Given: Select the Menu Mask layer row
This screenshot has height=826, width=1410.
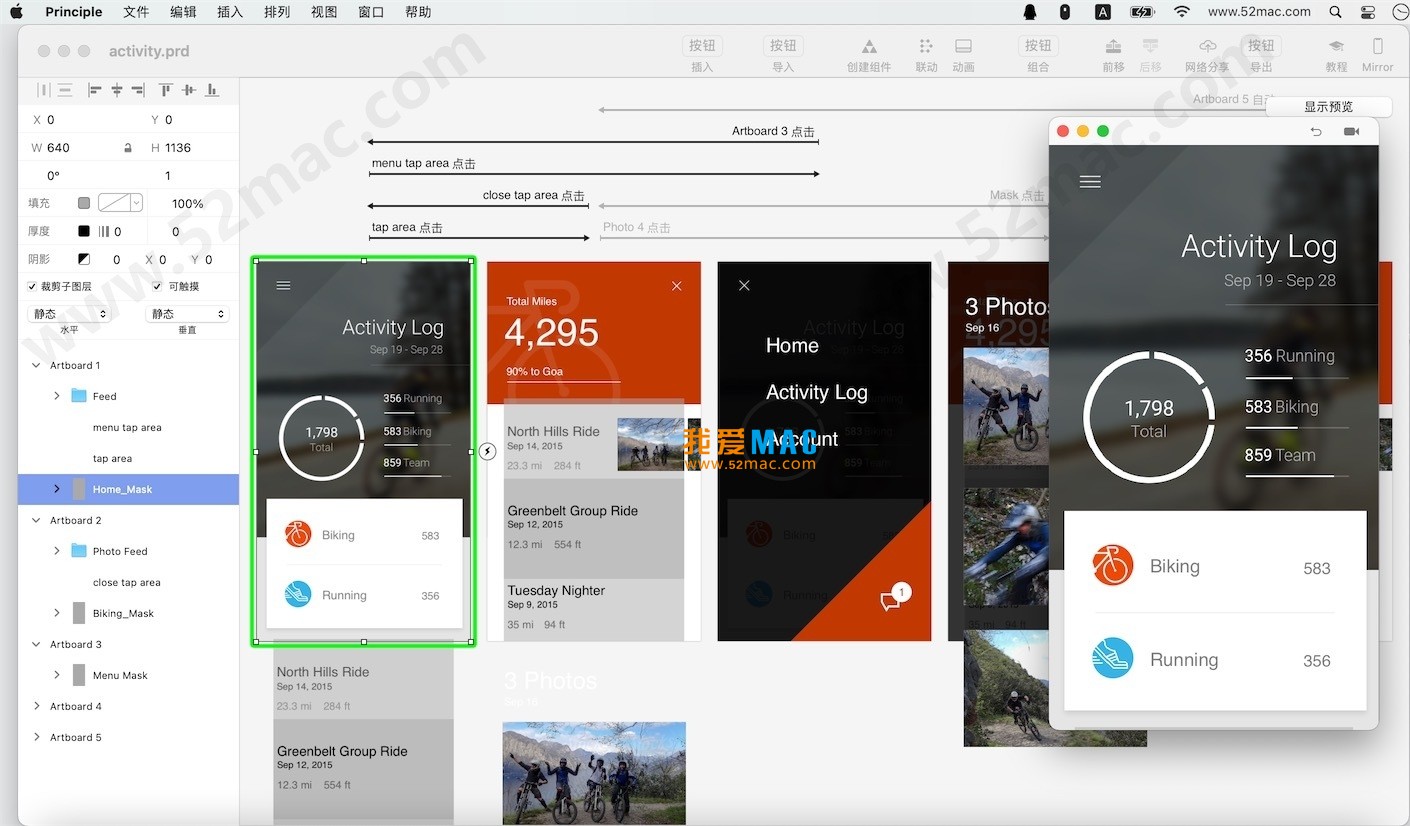Looking at the screenshot, I should 128,676.
